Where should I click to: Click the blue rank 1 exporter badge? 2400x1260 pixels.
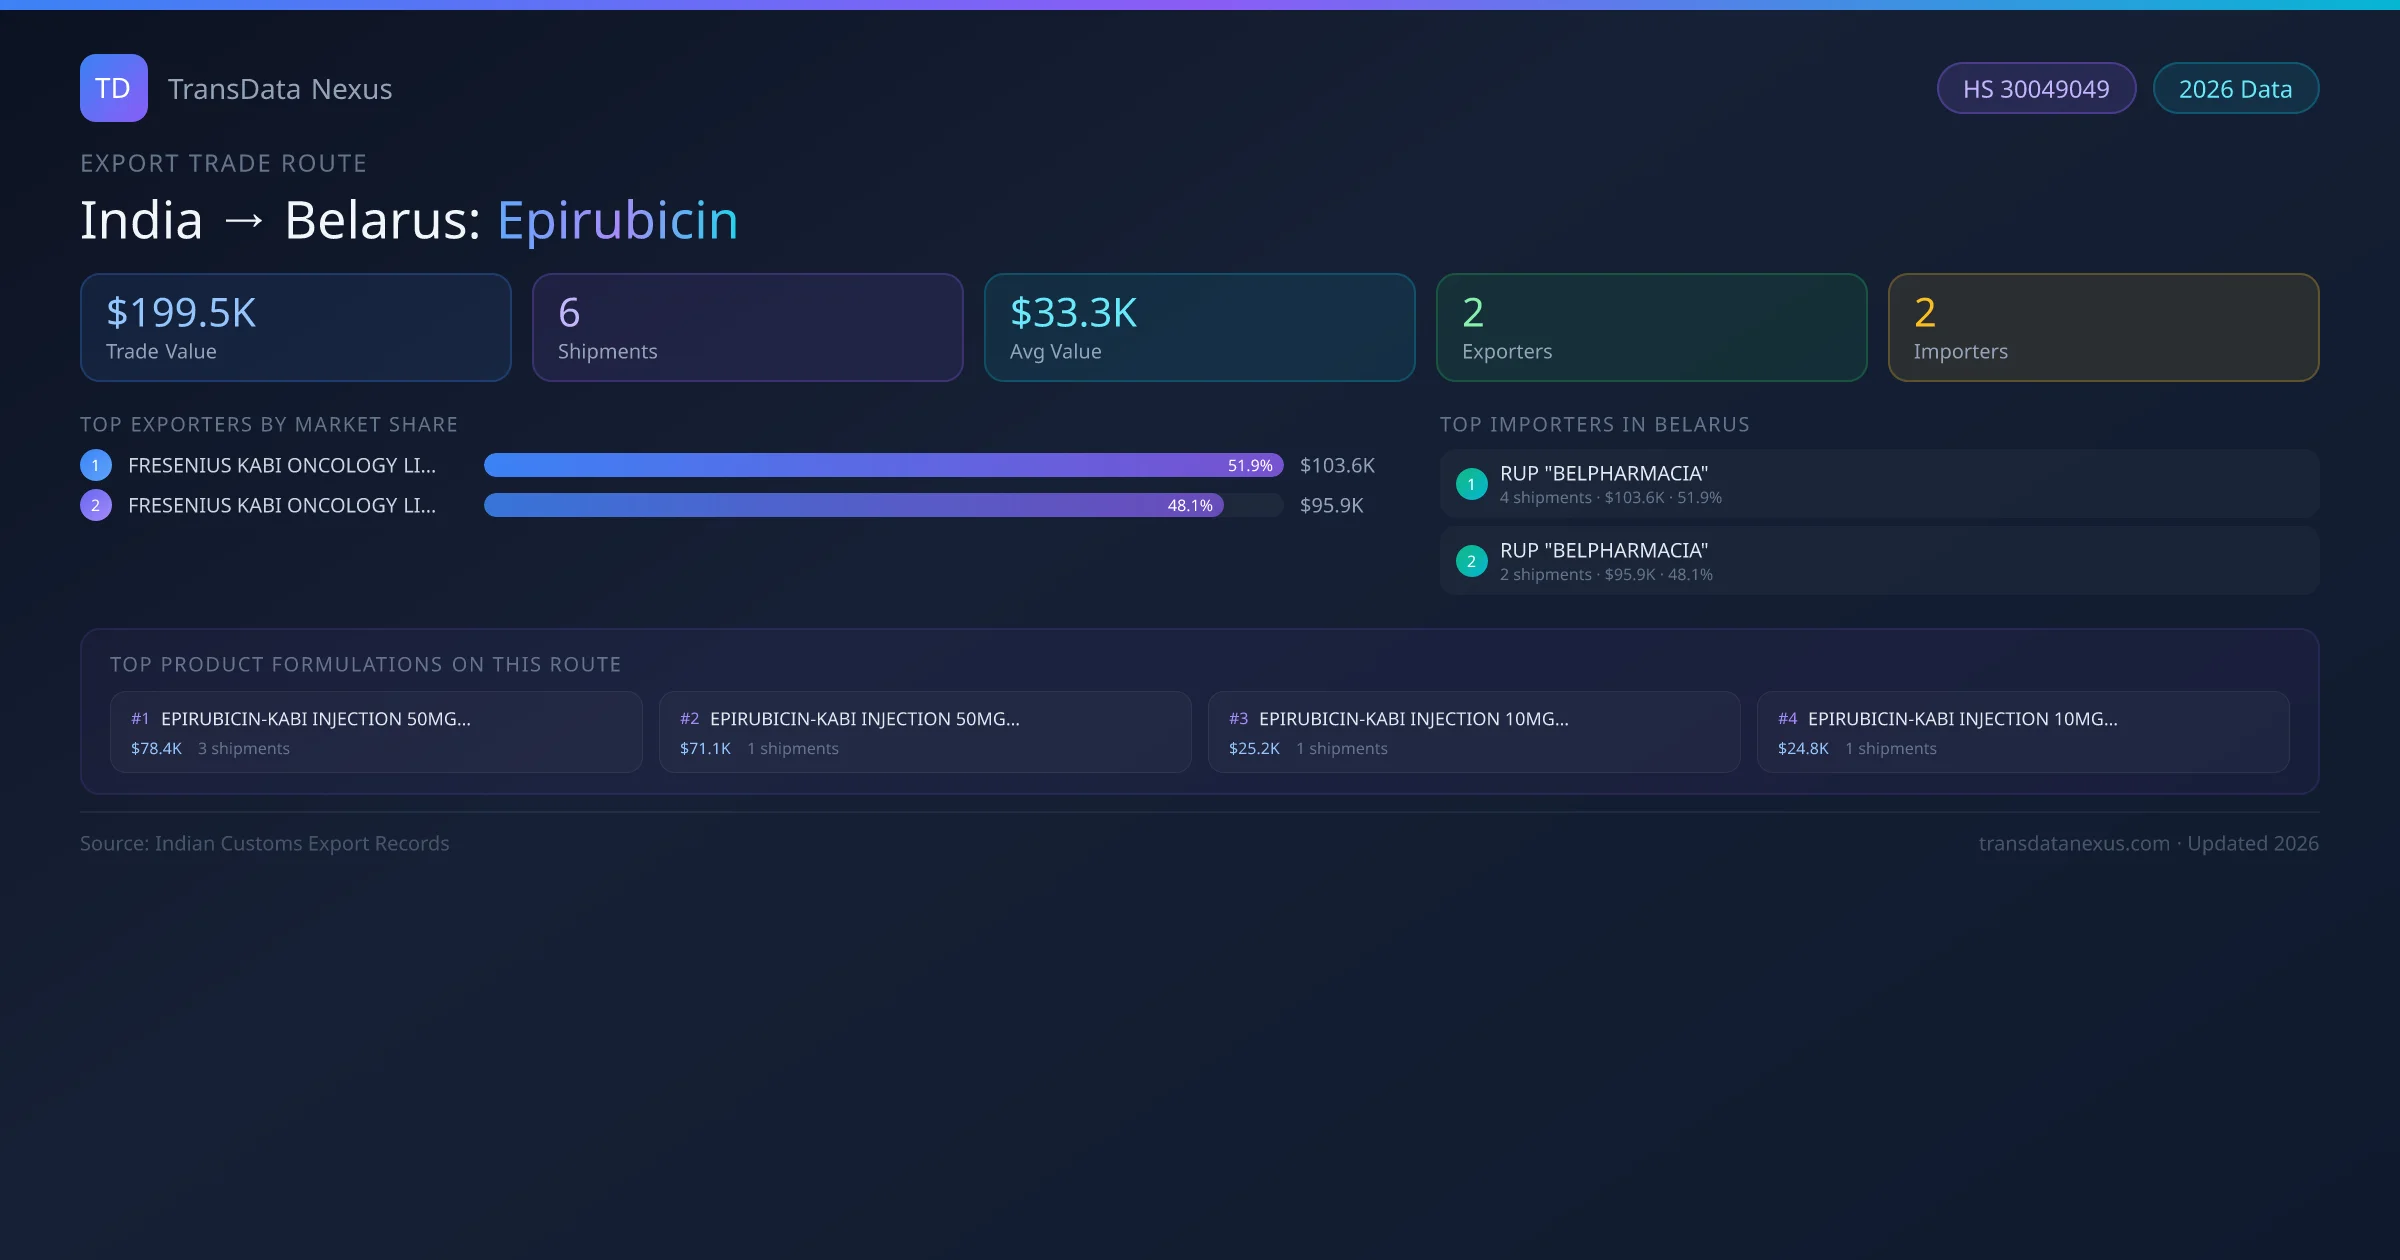click(96, 465)
